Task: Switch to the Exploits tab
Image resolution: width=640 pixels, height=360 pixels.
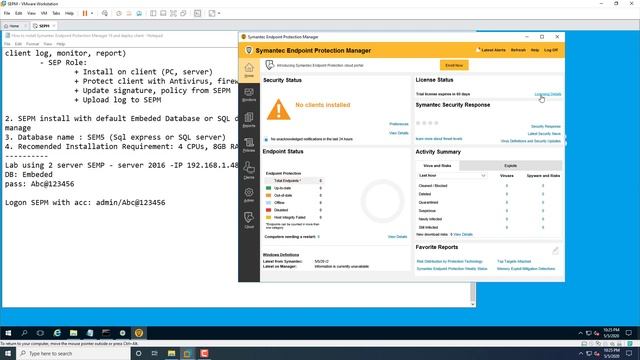Action: pyautogui.click(x=510, y=166)
